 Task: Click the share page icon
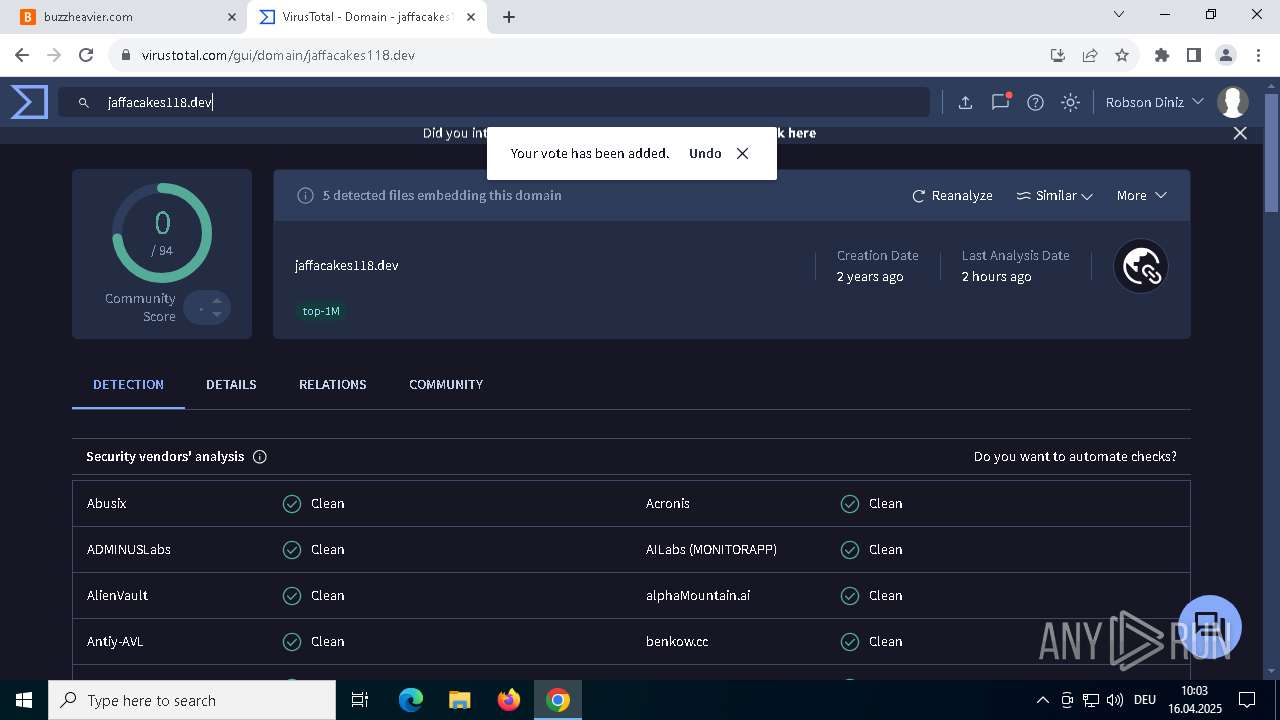1090,55
